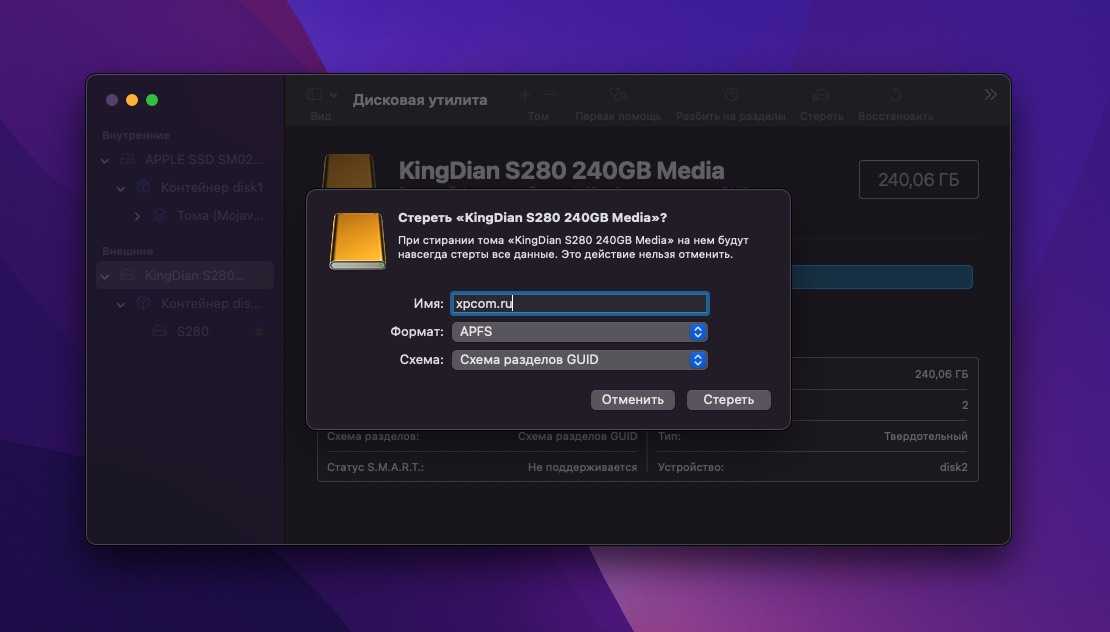Click the Restore (Восстановить) toolbar icon
Viewport: 1110px width, 632px height.
(895, 96)
